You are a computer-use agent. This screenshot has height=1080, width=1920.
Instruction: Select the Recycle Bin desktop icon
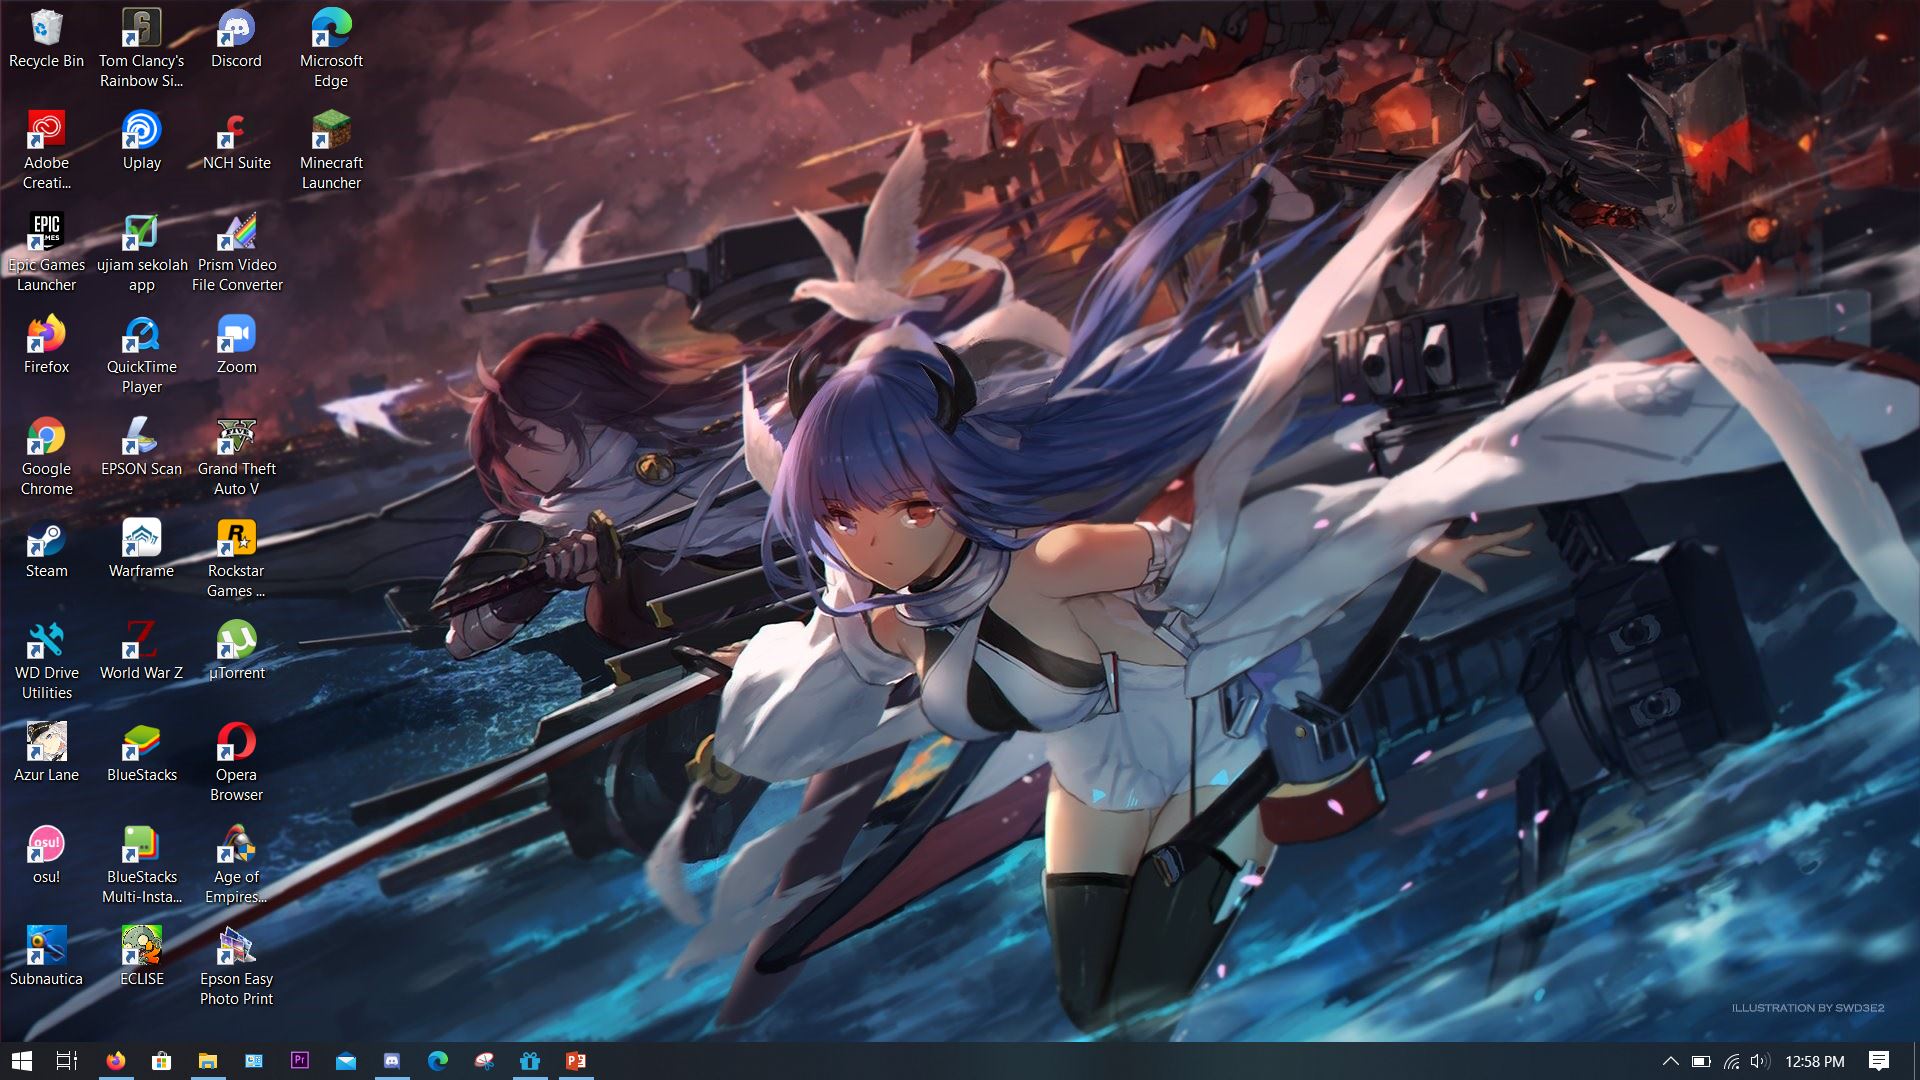[x=46, y=40]
